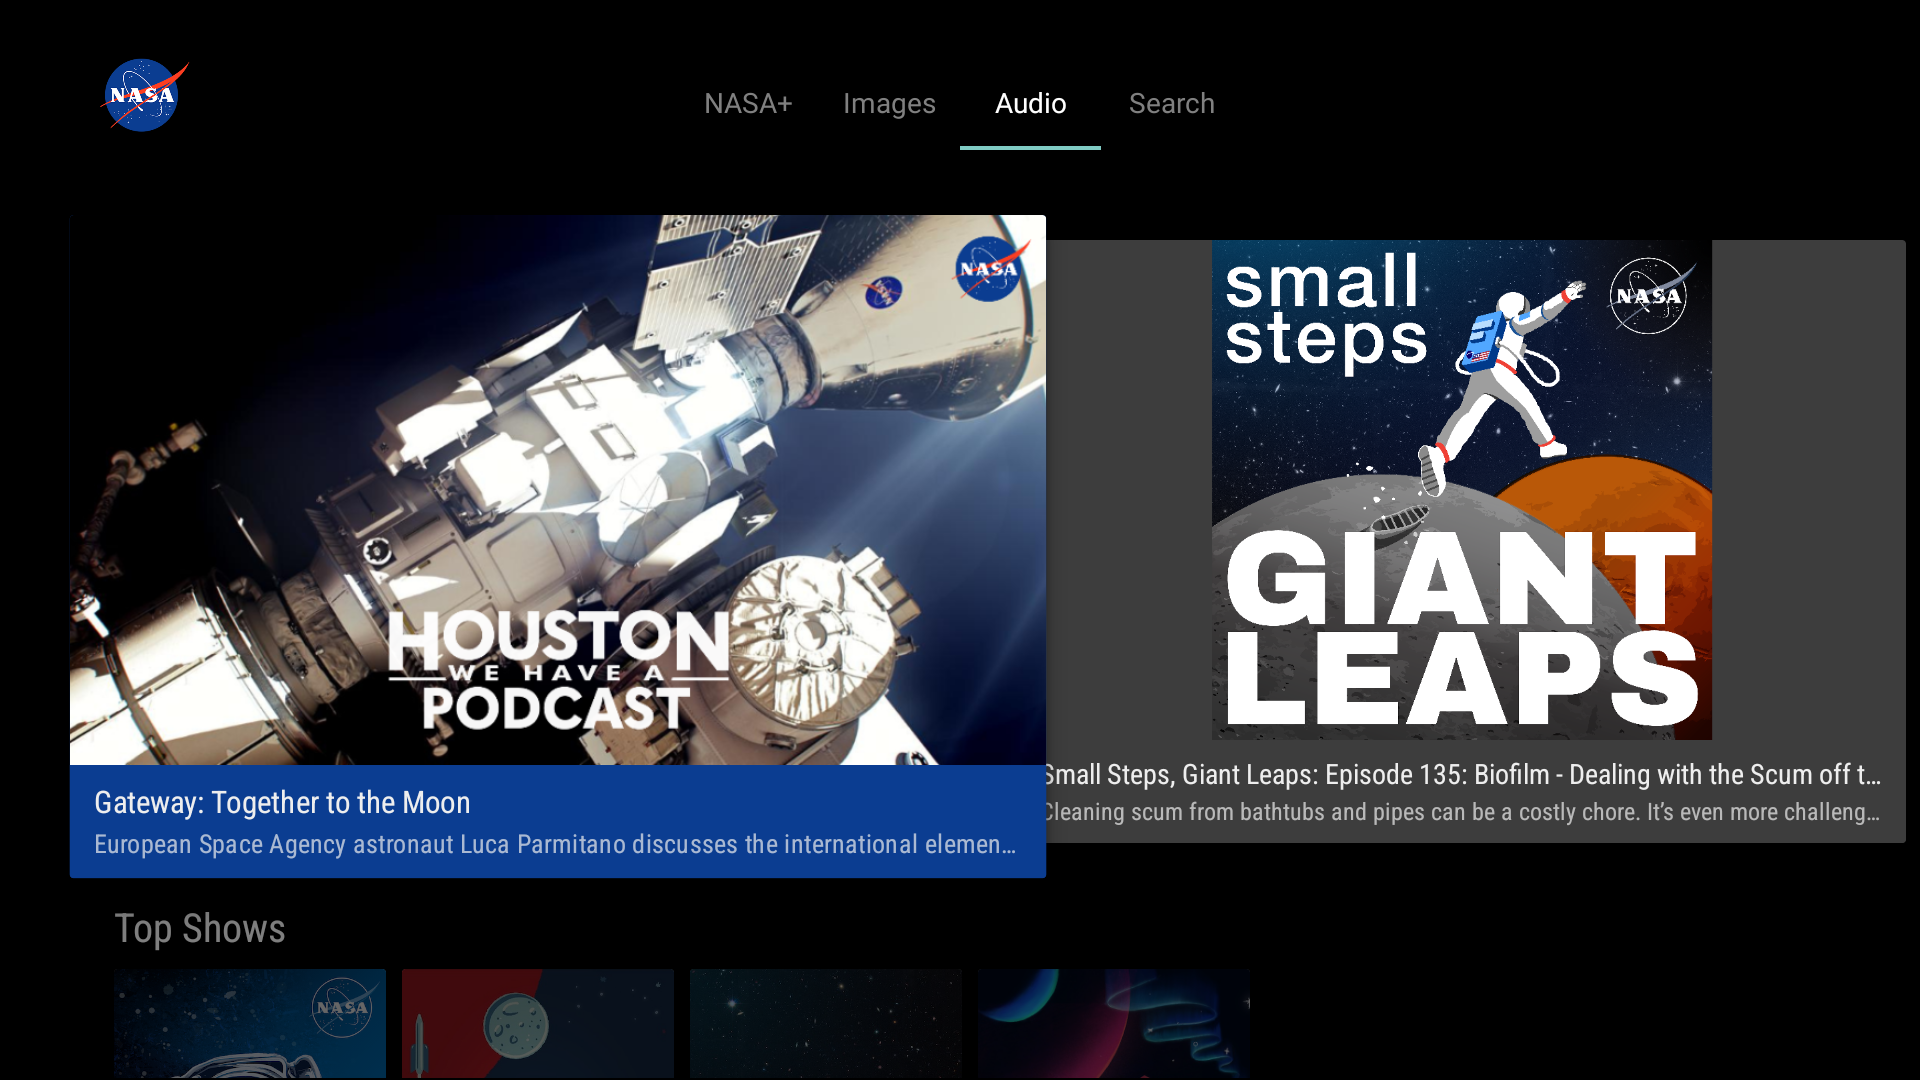Viewport: 1920px width, 1080px height.
Task: Click the NASA logo in top-left corner
Action: [144, 96]
